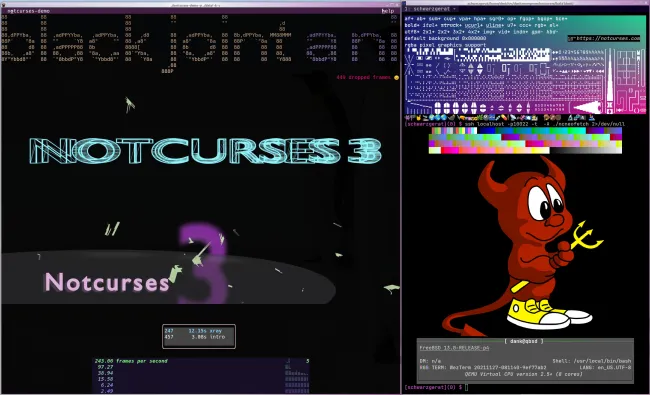Click the dank@qbsd info panel header
This screenshot has height=395, width=650.
click(524, 341)
